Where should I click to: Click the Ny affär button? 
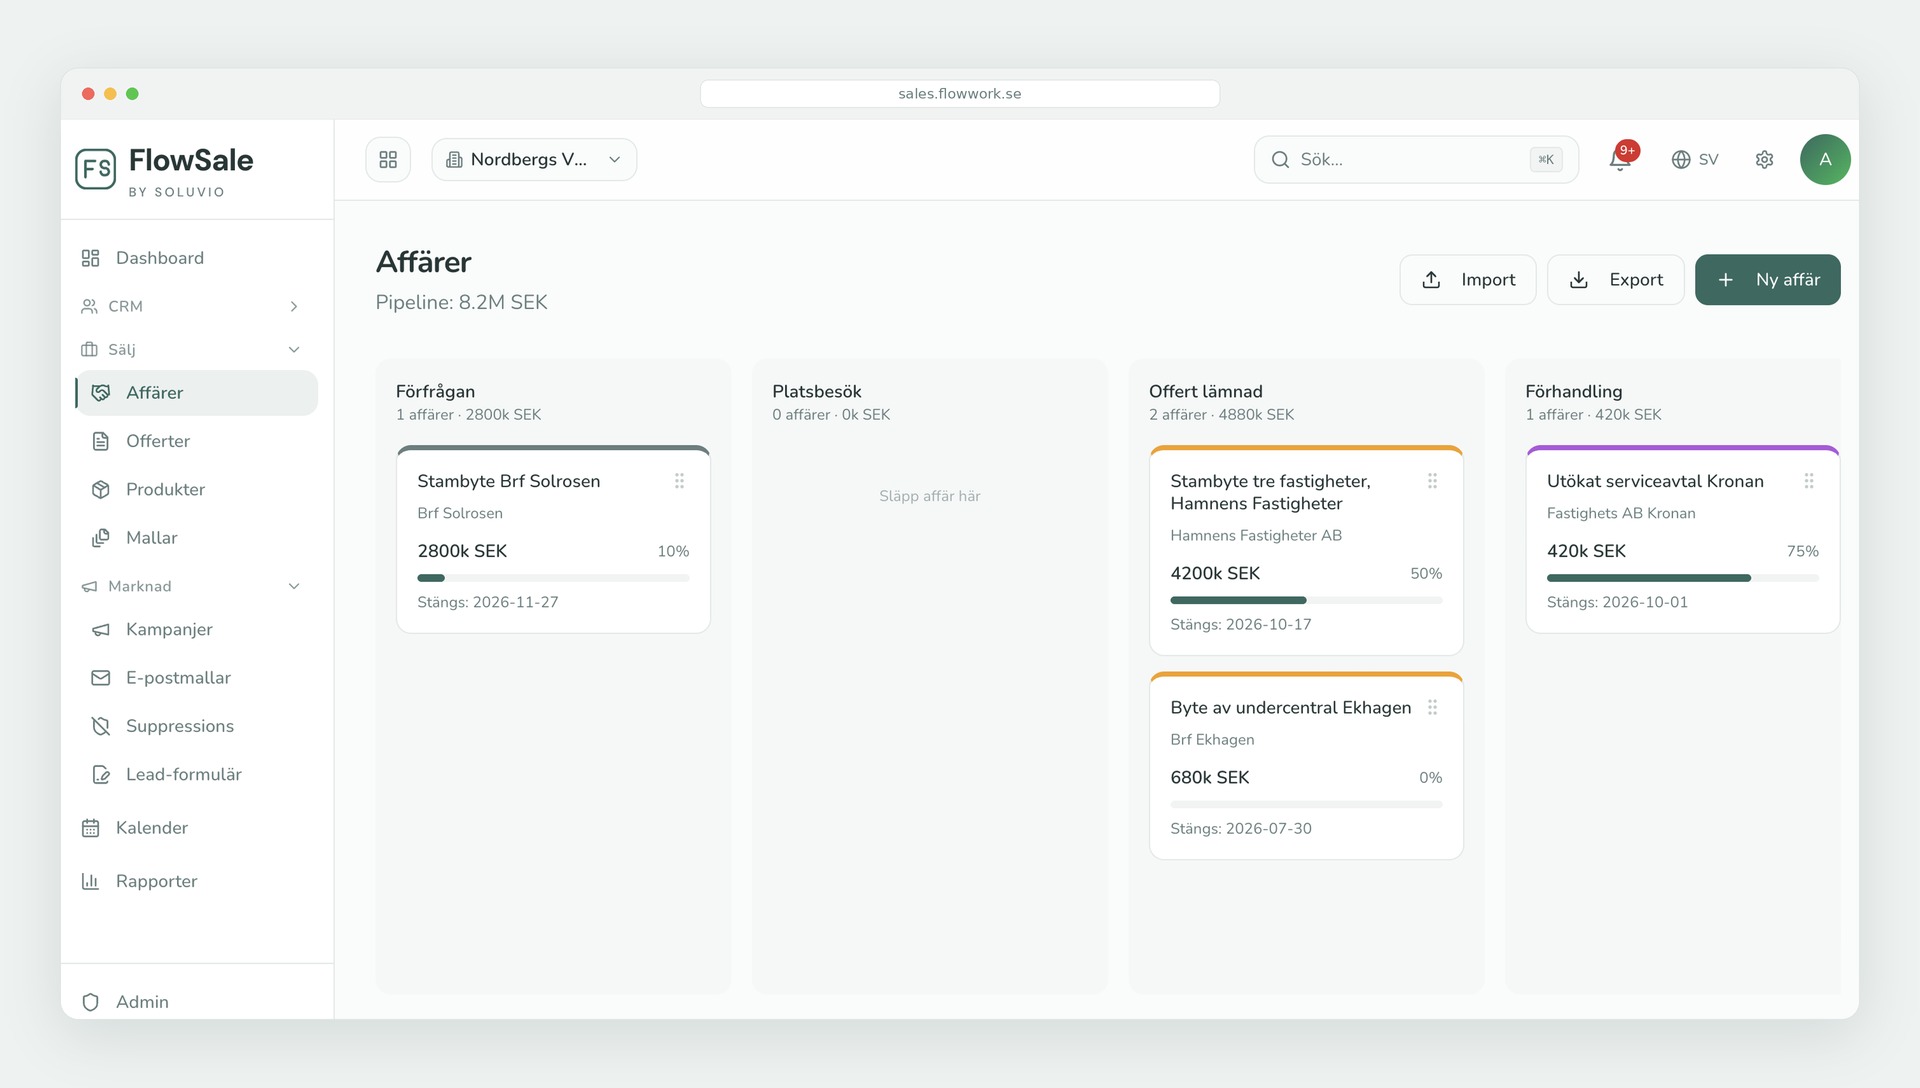[1767, 280]
